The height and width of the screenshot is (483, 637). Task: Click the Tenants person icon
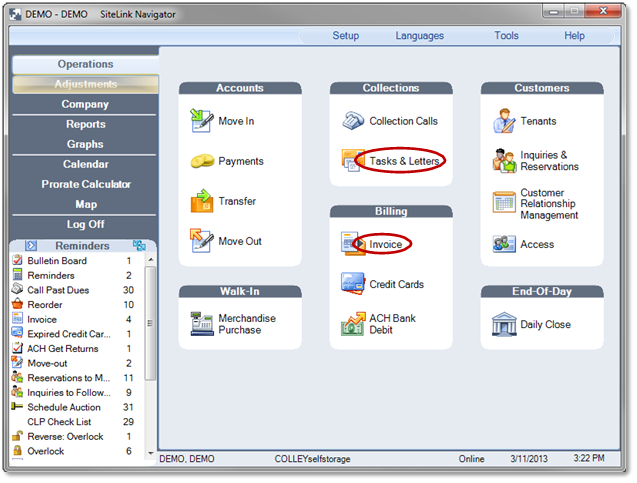504,121
